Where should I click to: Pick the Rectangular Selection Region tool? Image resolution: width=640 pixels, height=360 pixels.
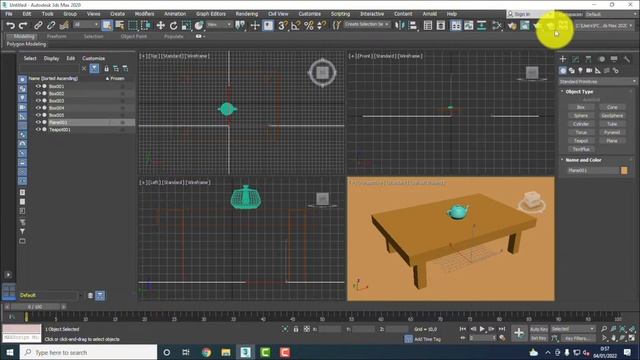(x=133, y=25)
